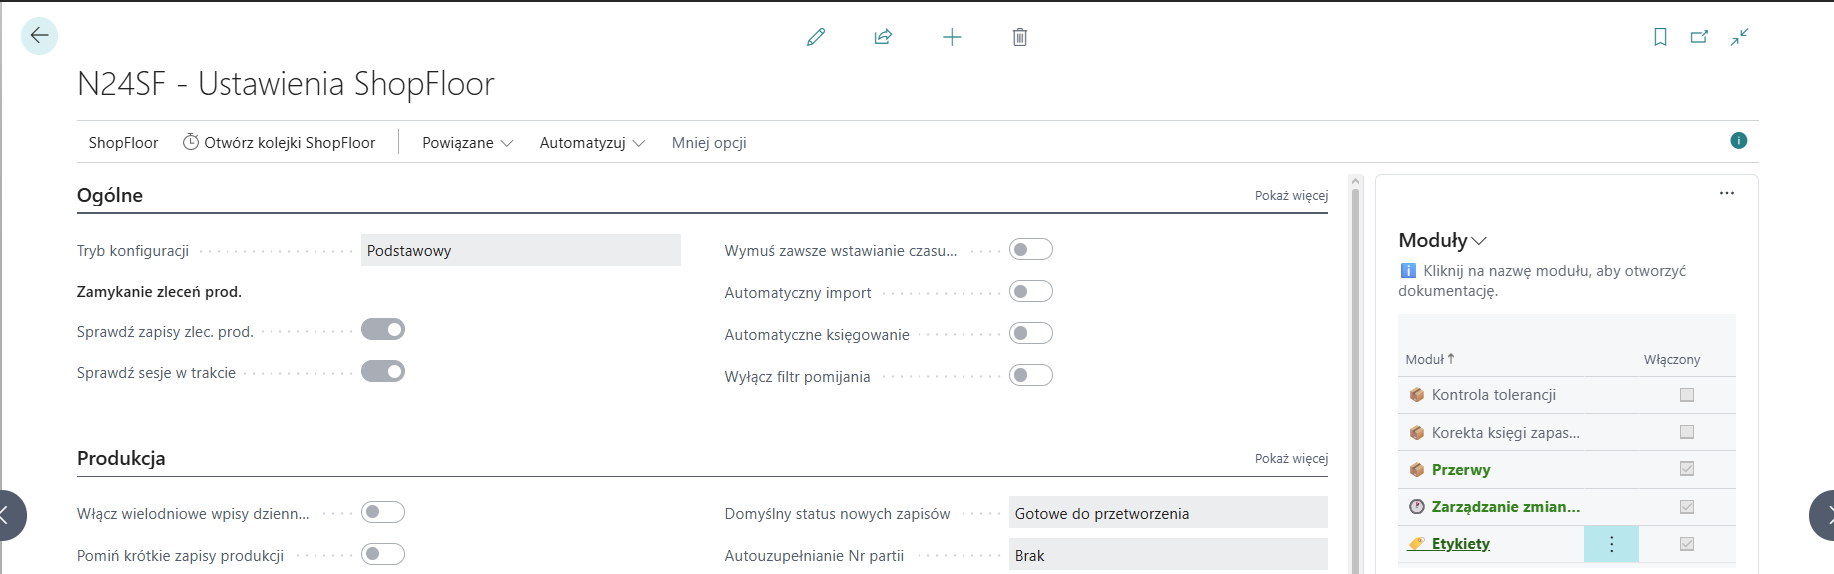Viewport: 1834px width, 574px height.
Task: Click Mniej opcji in action bar
Action: 709,143
